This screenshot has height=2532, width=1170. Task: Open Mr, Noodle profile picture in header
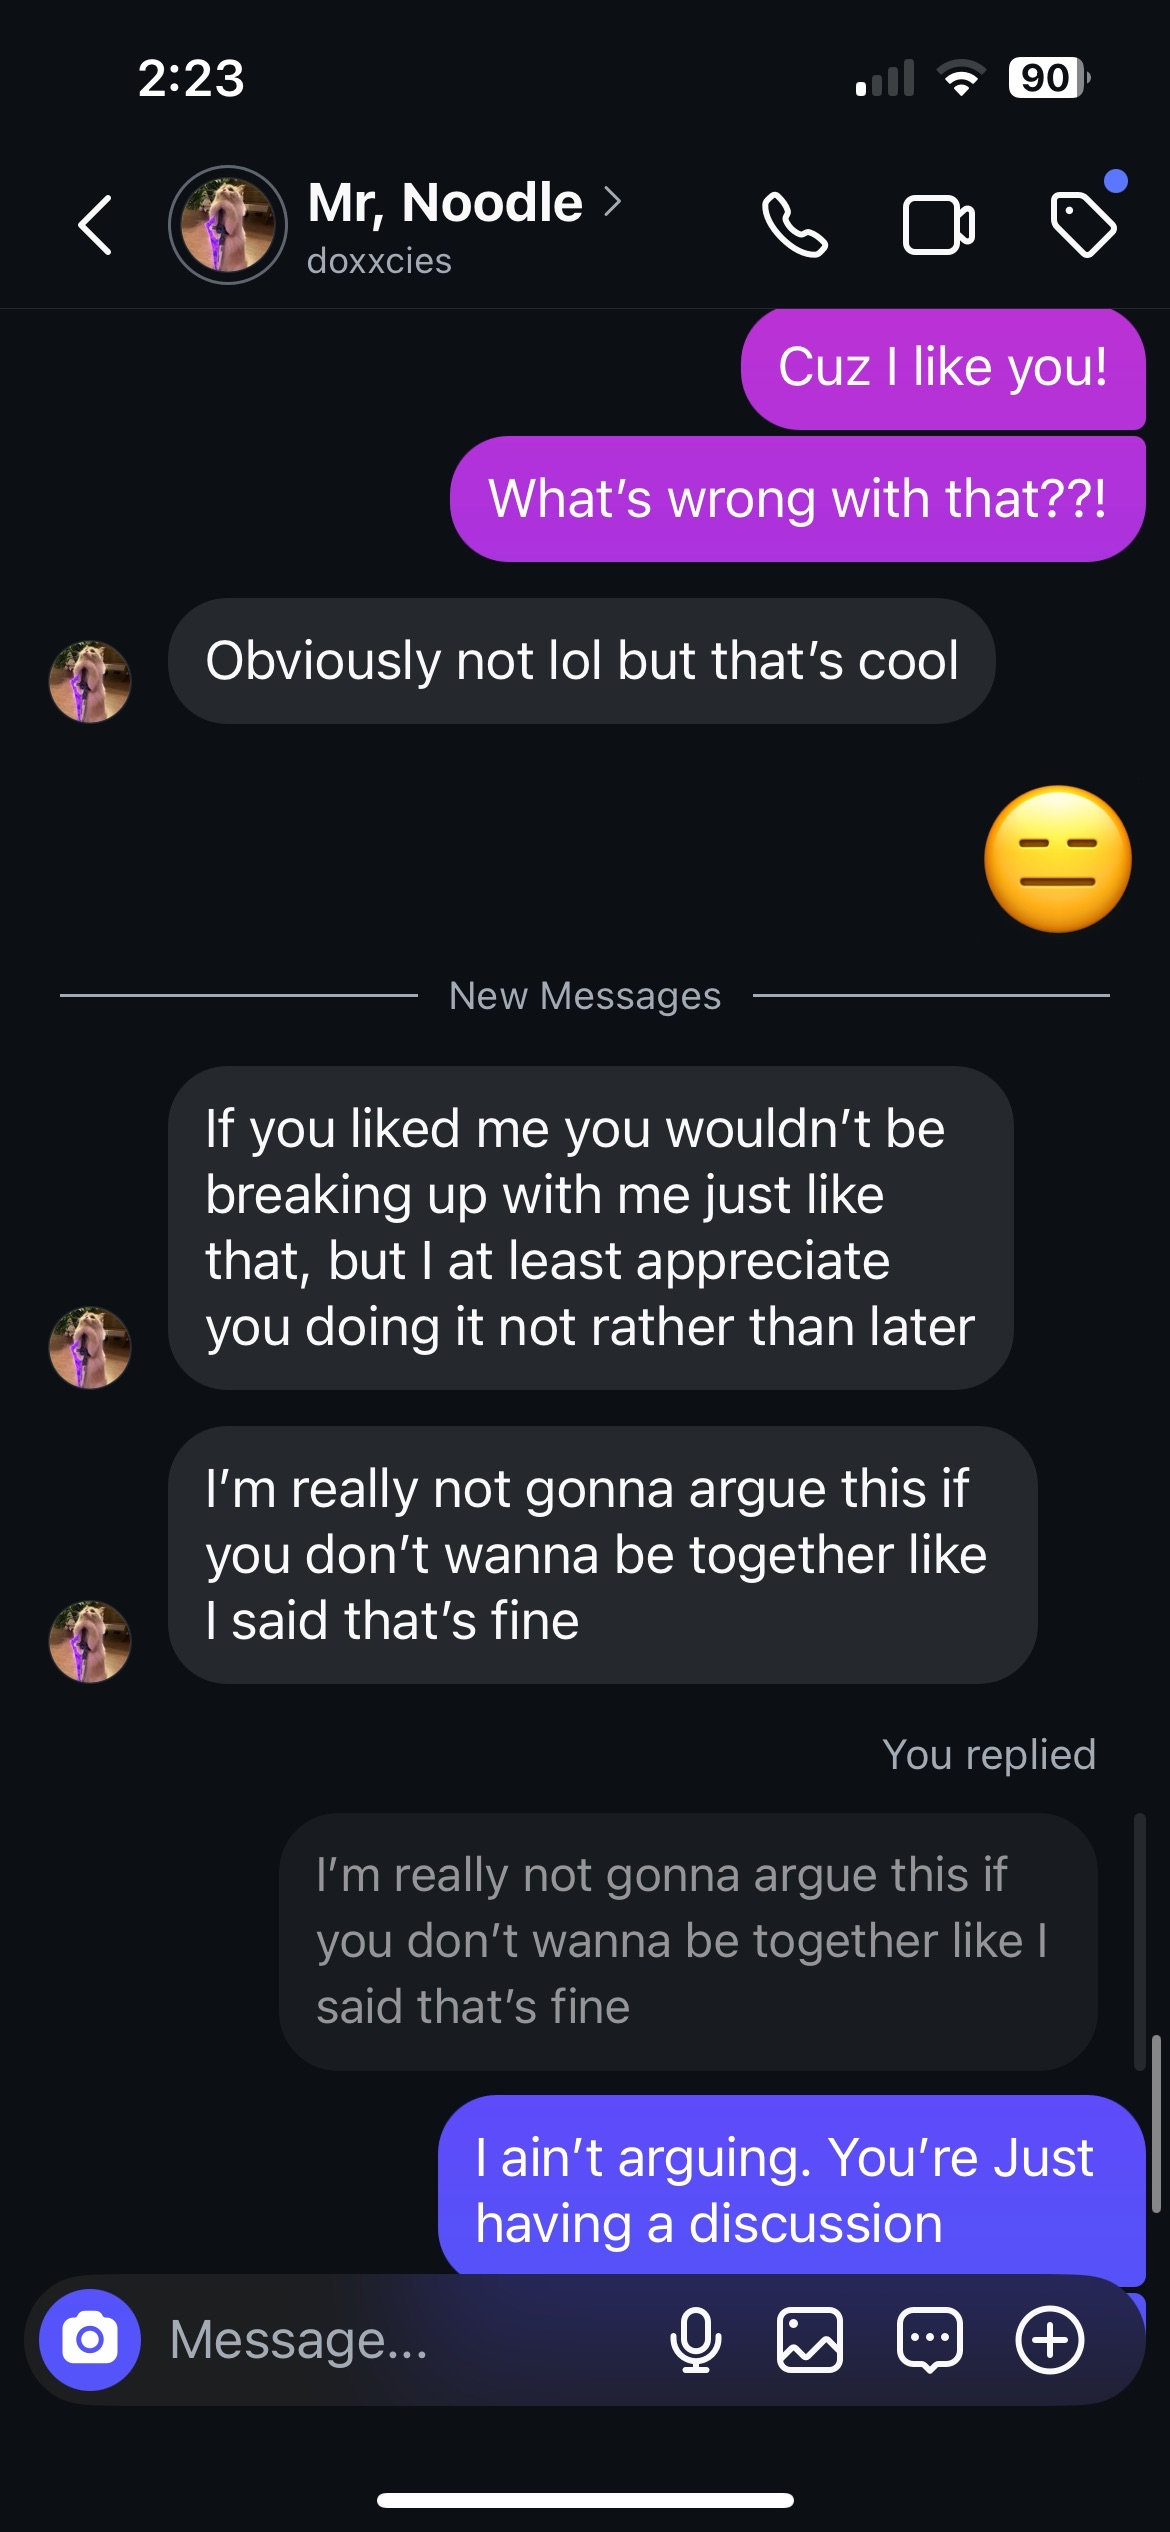coord(228,225)
